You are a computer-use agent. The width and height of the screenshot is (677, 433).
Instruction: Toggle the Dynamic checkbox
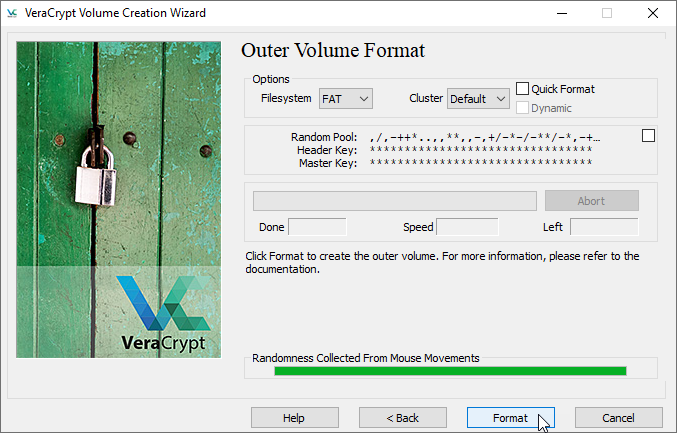[x=522, y=108]
